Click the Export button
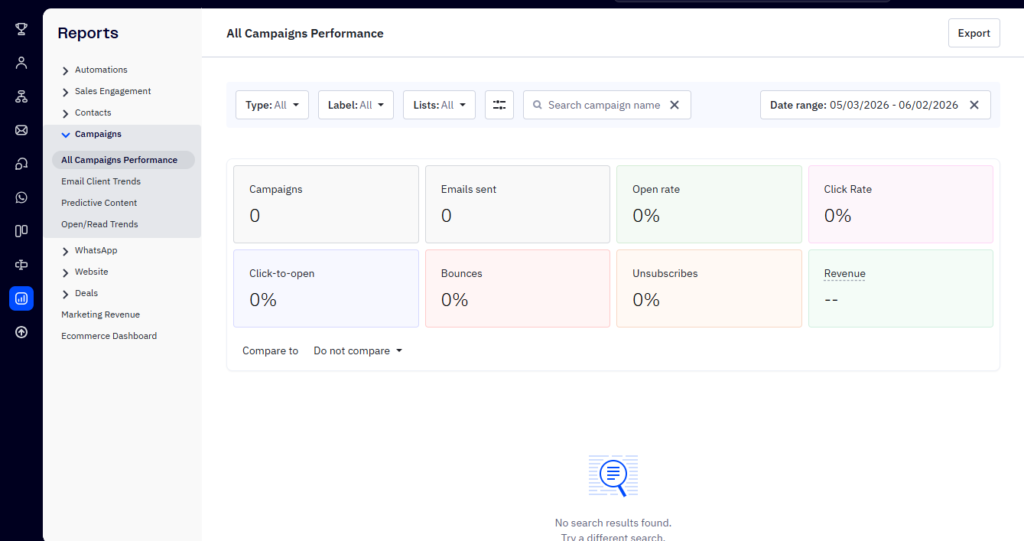The width and height of the screenshot is (1024, 541). point(974,33)
